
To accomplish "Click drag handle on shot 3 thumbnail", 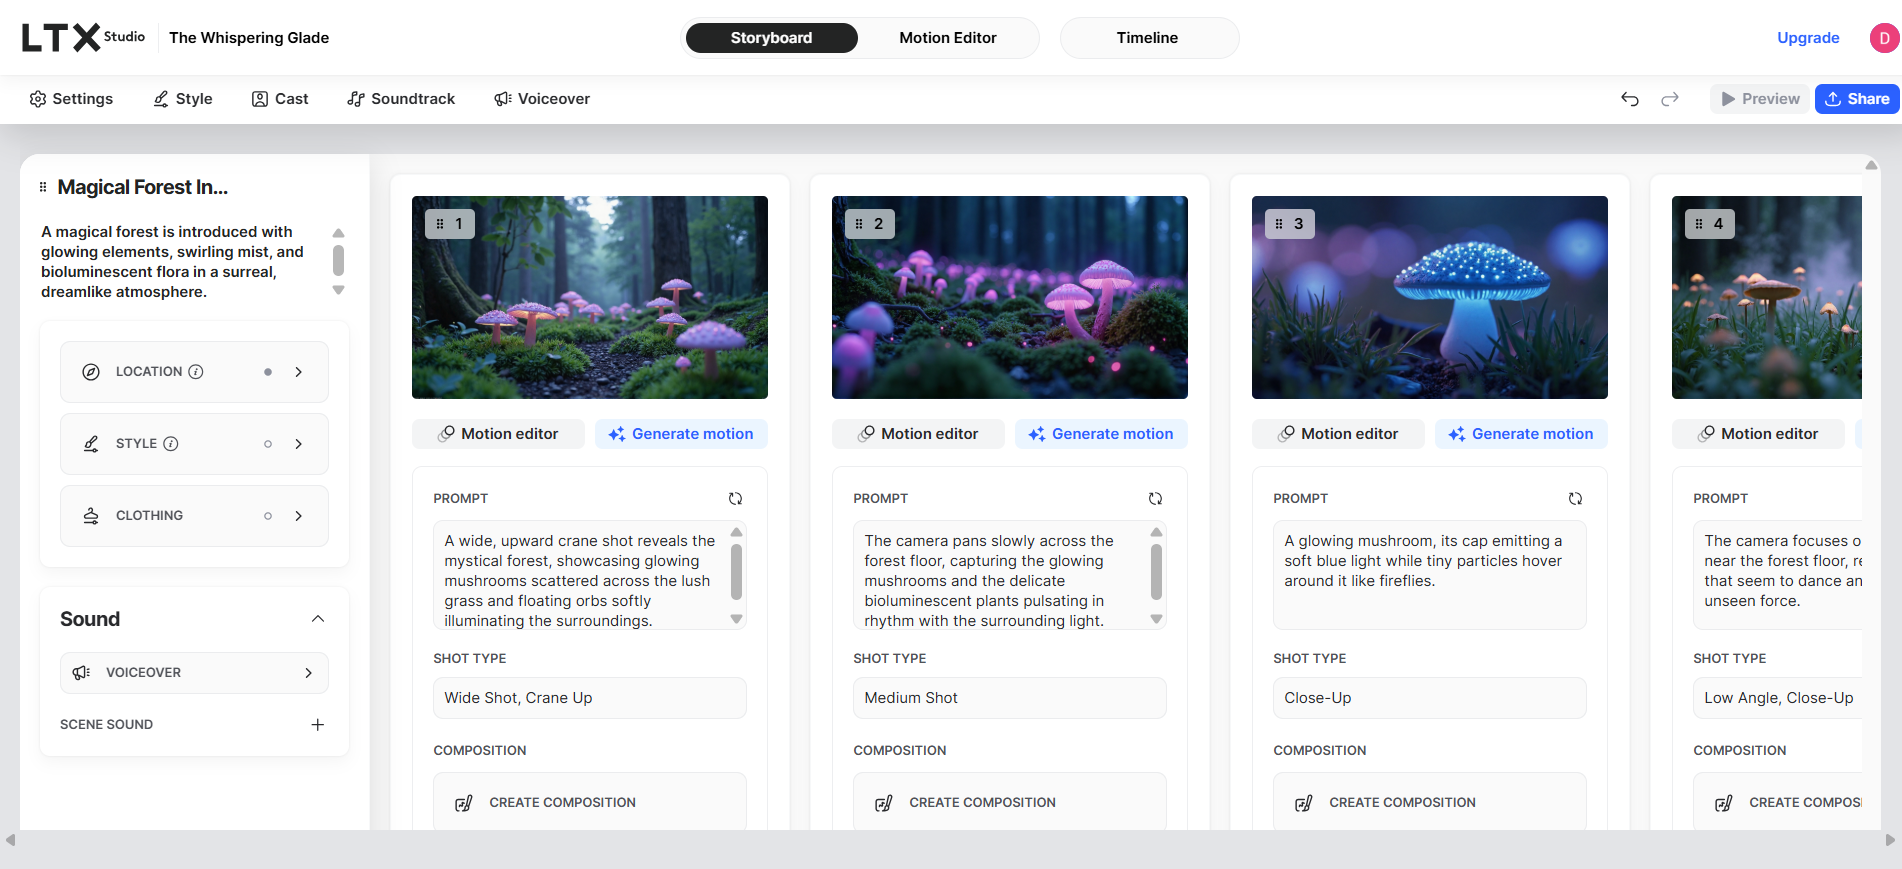I will 1280,224.
